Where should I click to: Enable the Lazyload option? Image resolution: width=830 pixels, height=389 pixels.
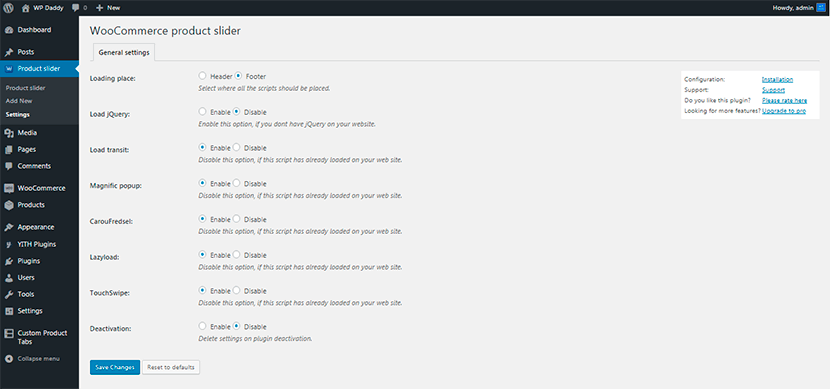(x=202, y=255)
